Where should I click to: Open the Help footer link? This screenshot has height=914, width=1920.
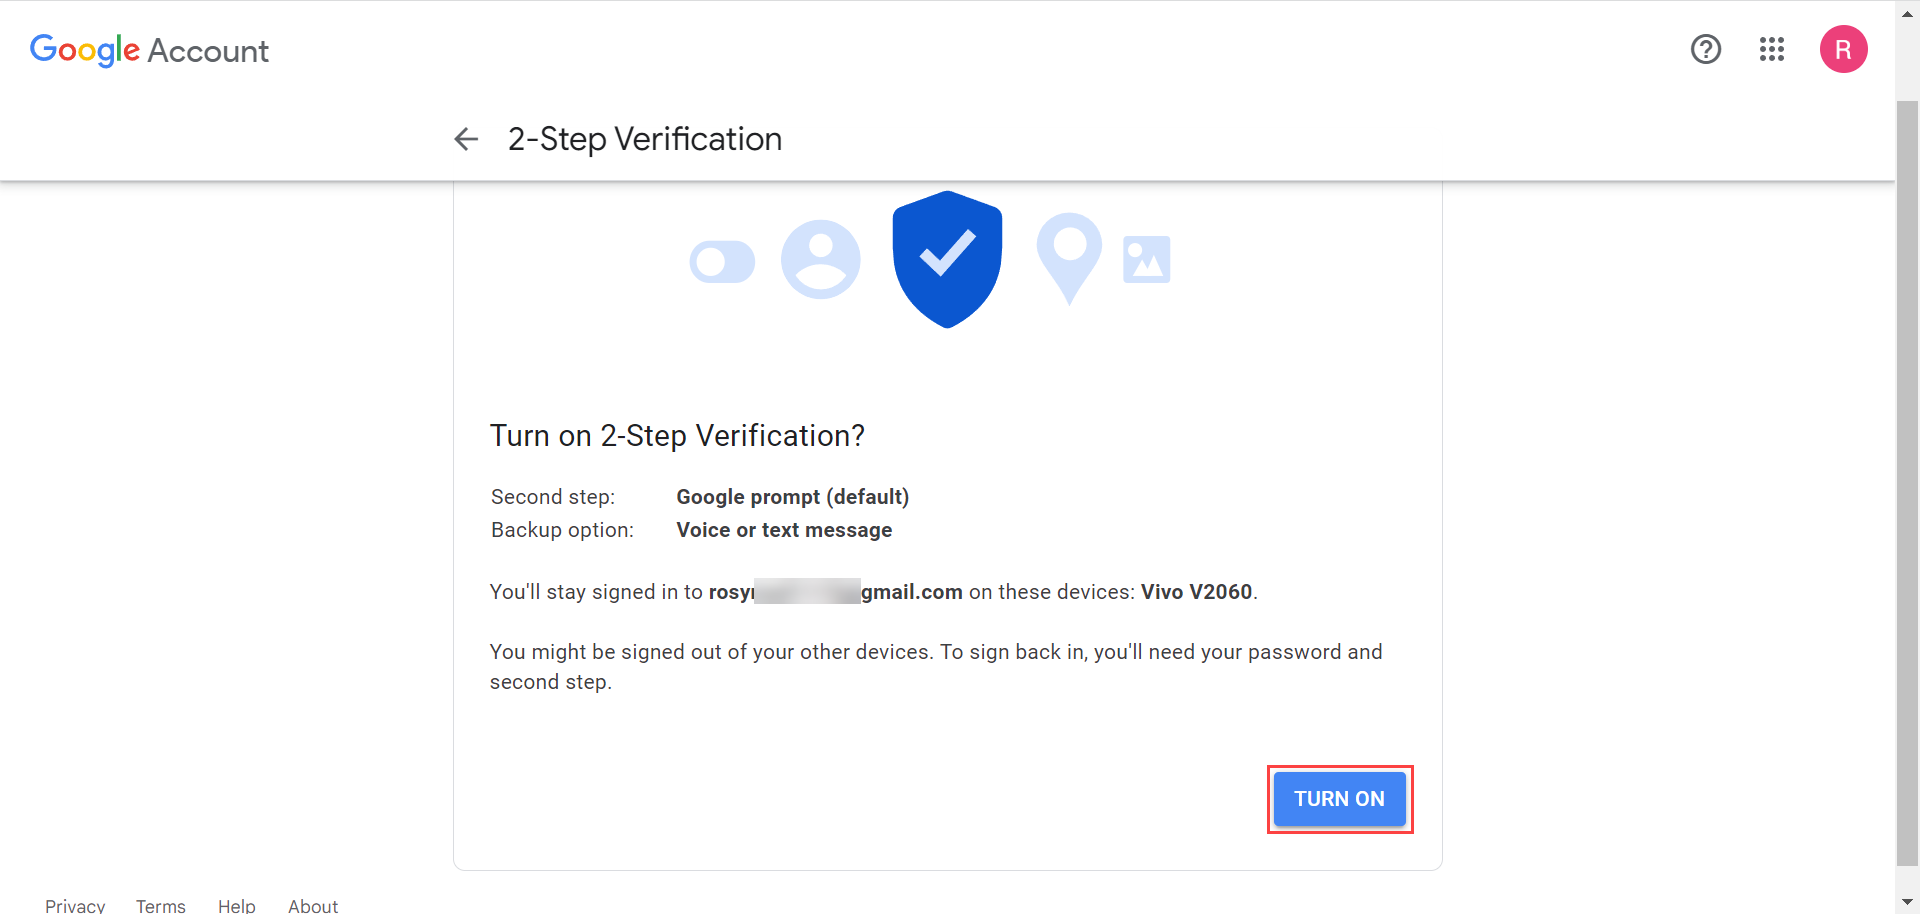tap(236, 905)
